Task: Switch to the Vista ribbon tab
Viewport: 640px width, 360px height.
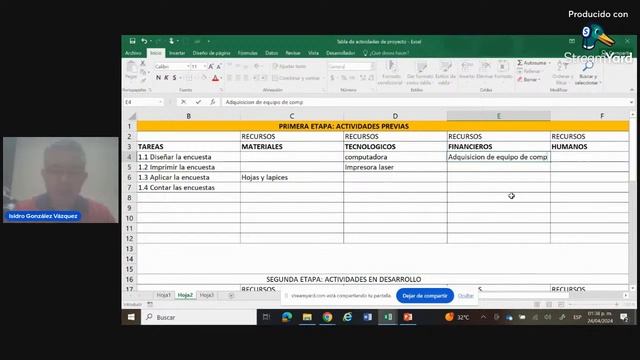Action: [313, 53]
